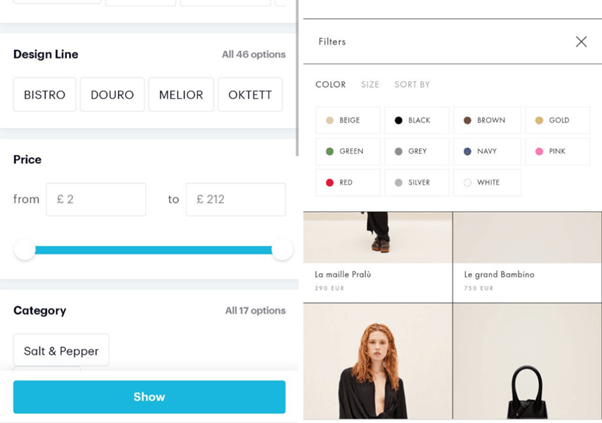Filter products by Black color
Image resolution: width=602 pixels, height=423 pixels.
pyautogui.click(x=417, y=121)
